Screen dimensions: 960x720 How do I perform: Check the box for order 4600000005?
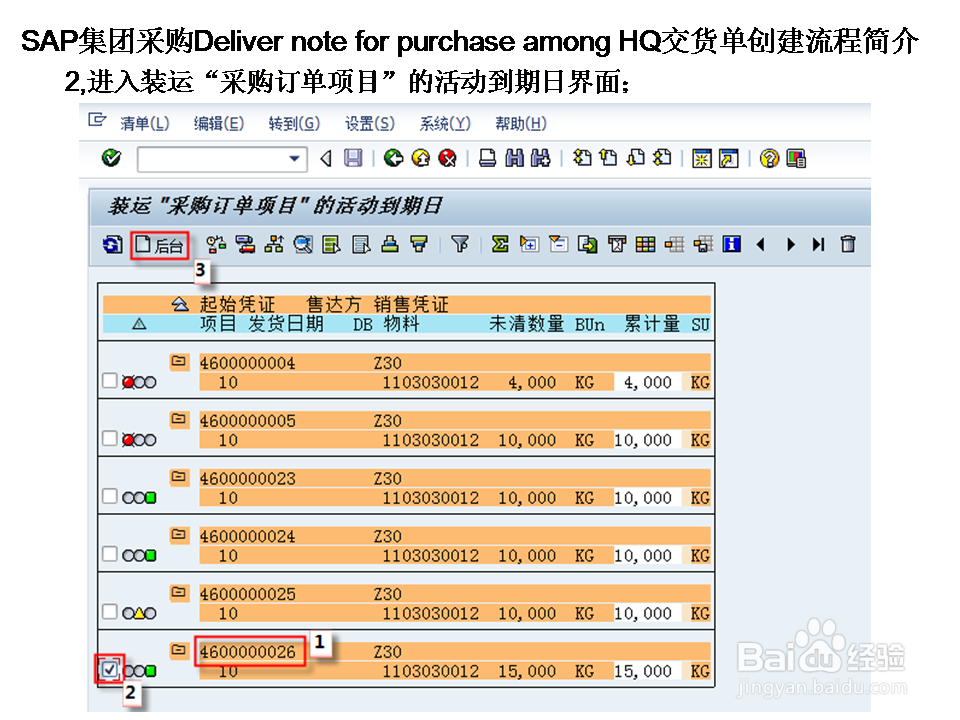point(110,438)
